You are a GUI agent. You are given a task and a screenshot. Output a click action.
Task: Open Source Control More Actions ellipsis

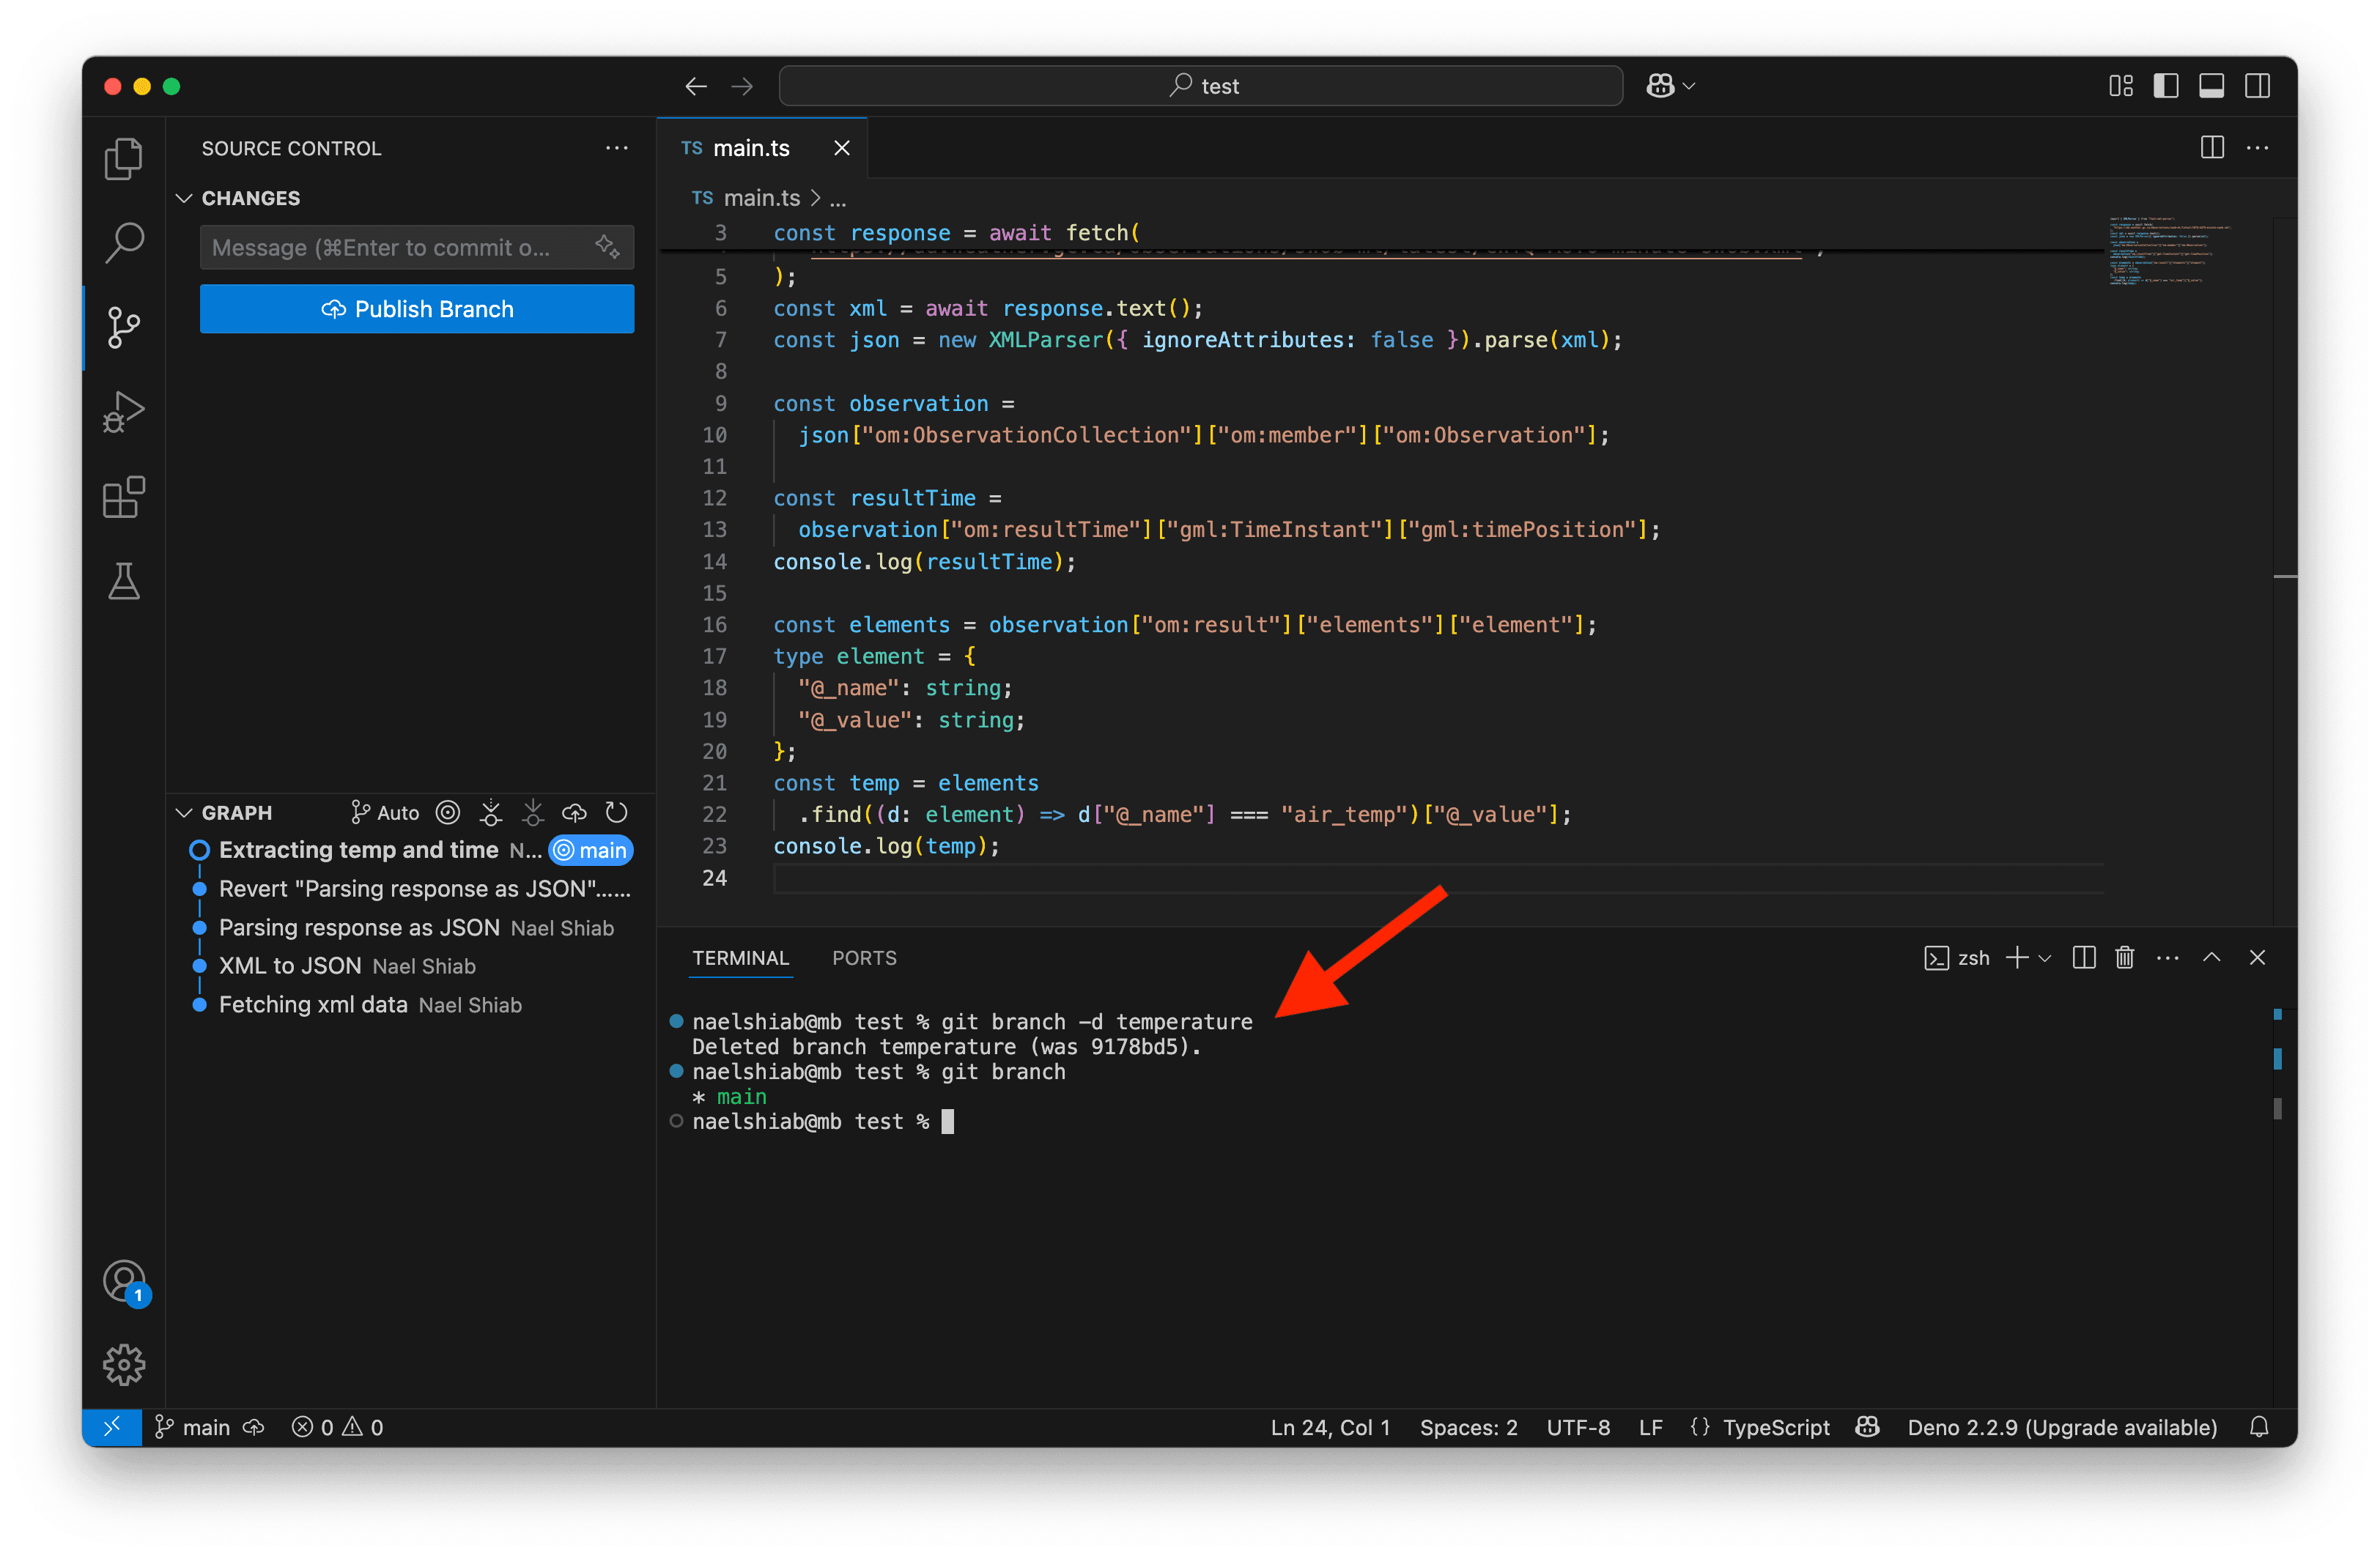pyautogui.click(x=617, y=148)
